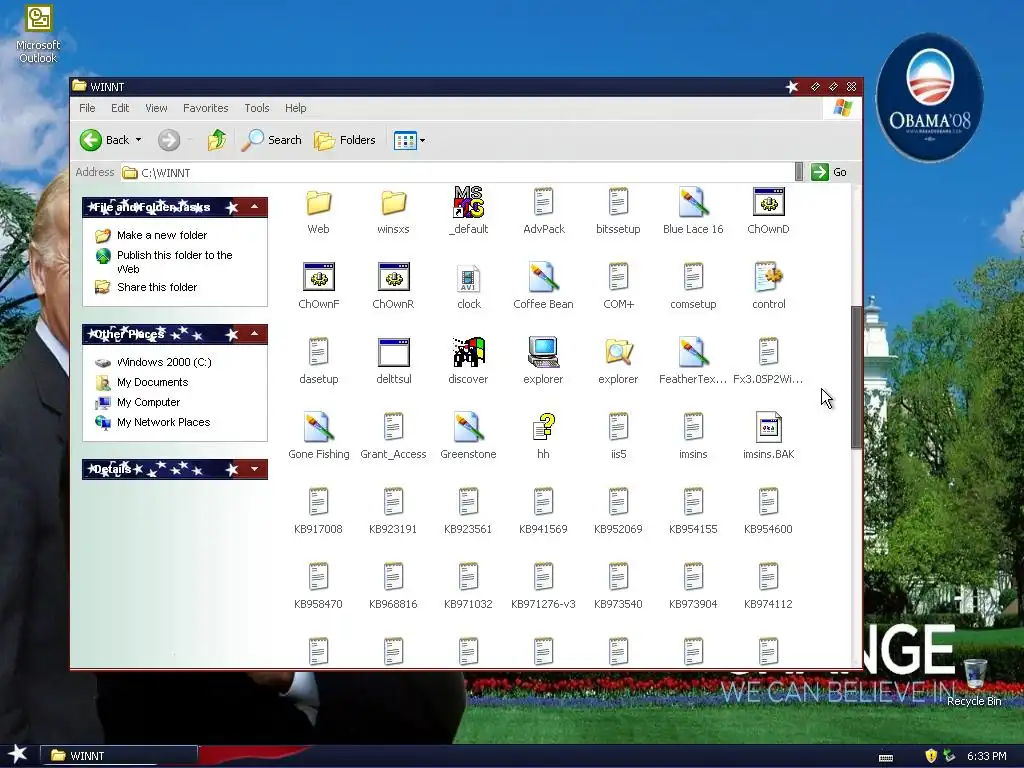
Task: Click the vertical scrollbar thumb
Action: coord(856,377)
